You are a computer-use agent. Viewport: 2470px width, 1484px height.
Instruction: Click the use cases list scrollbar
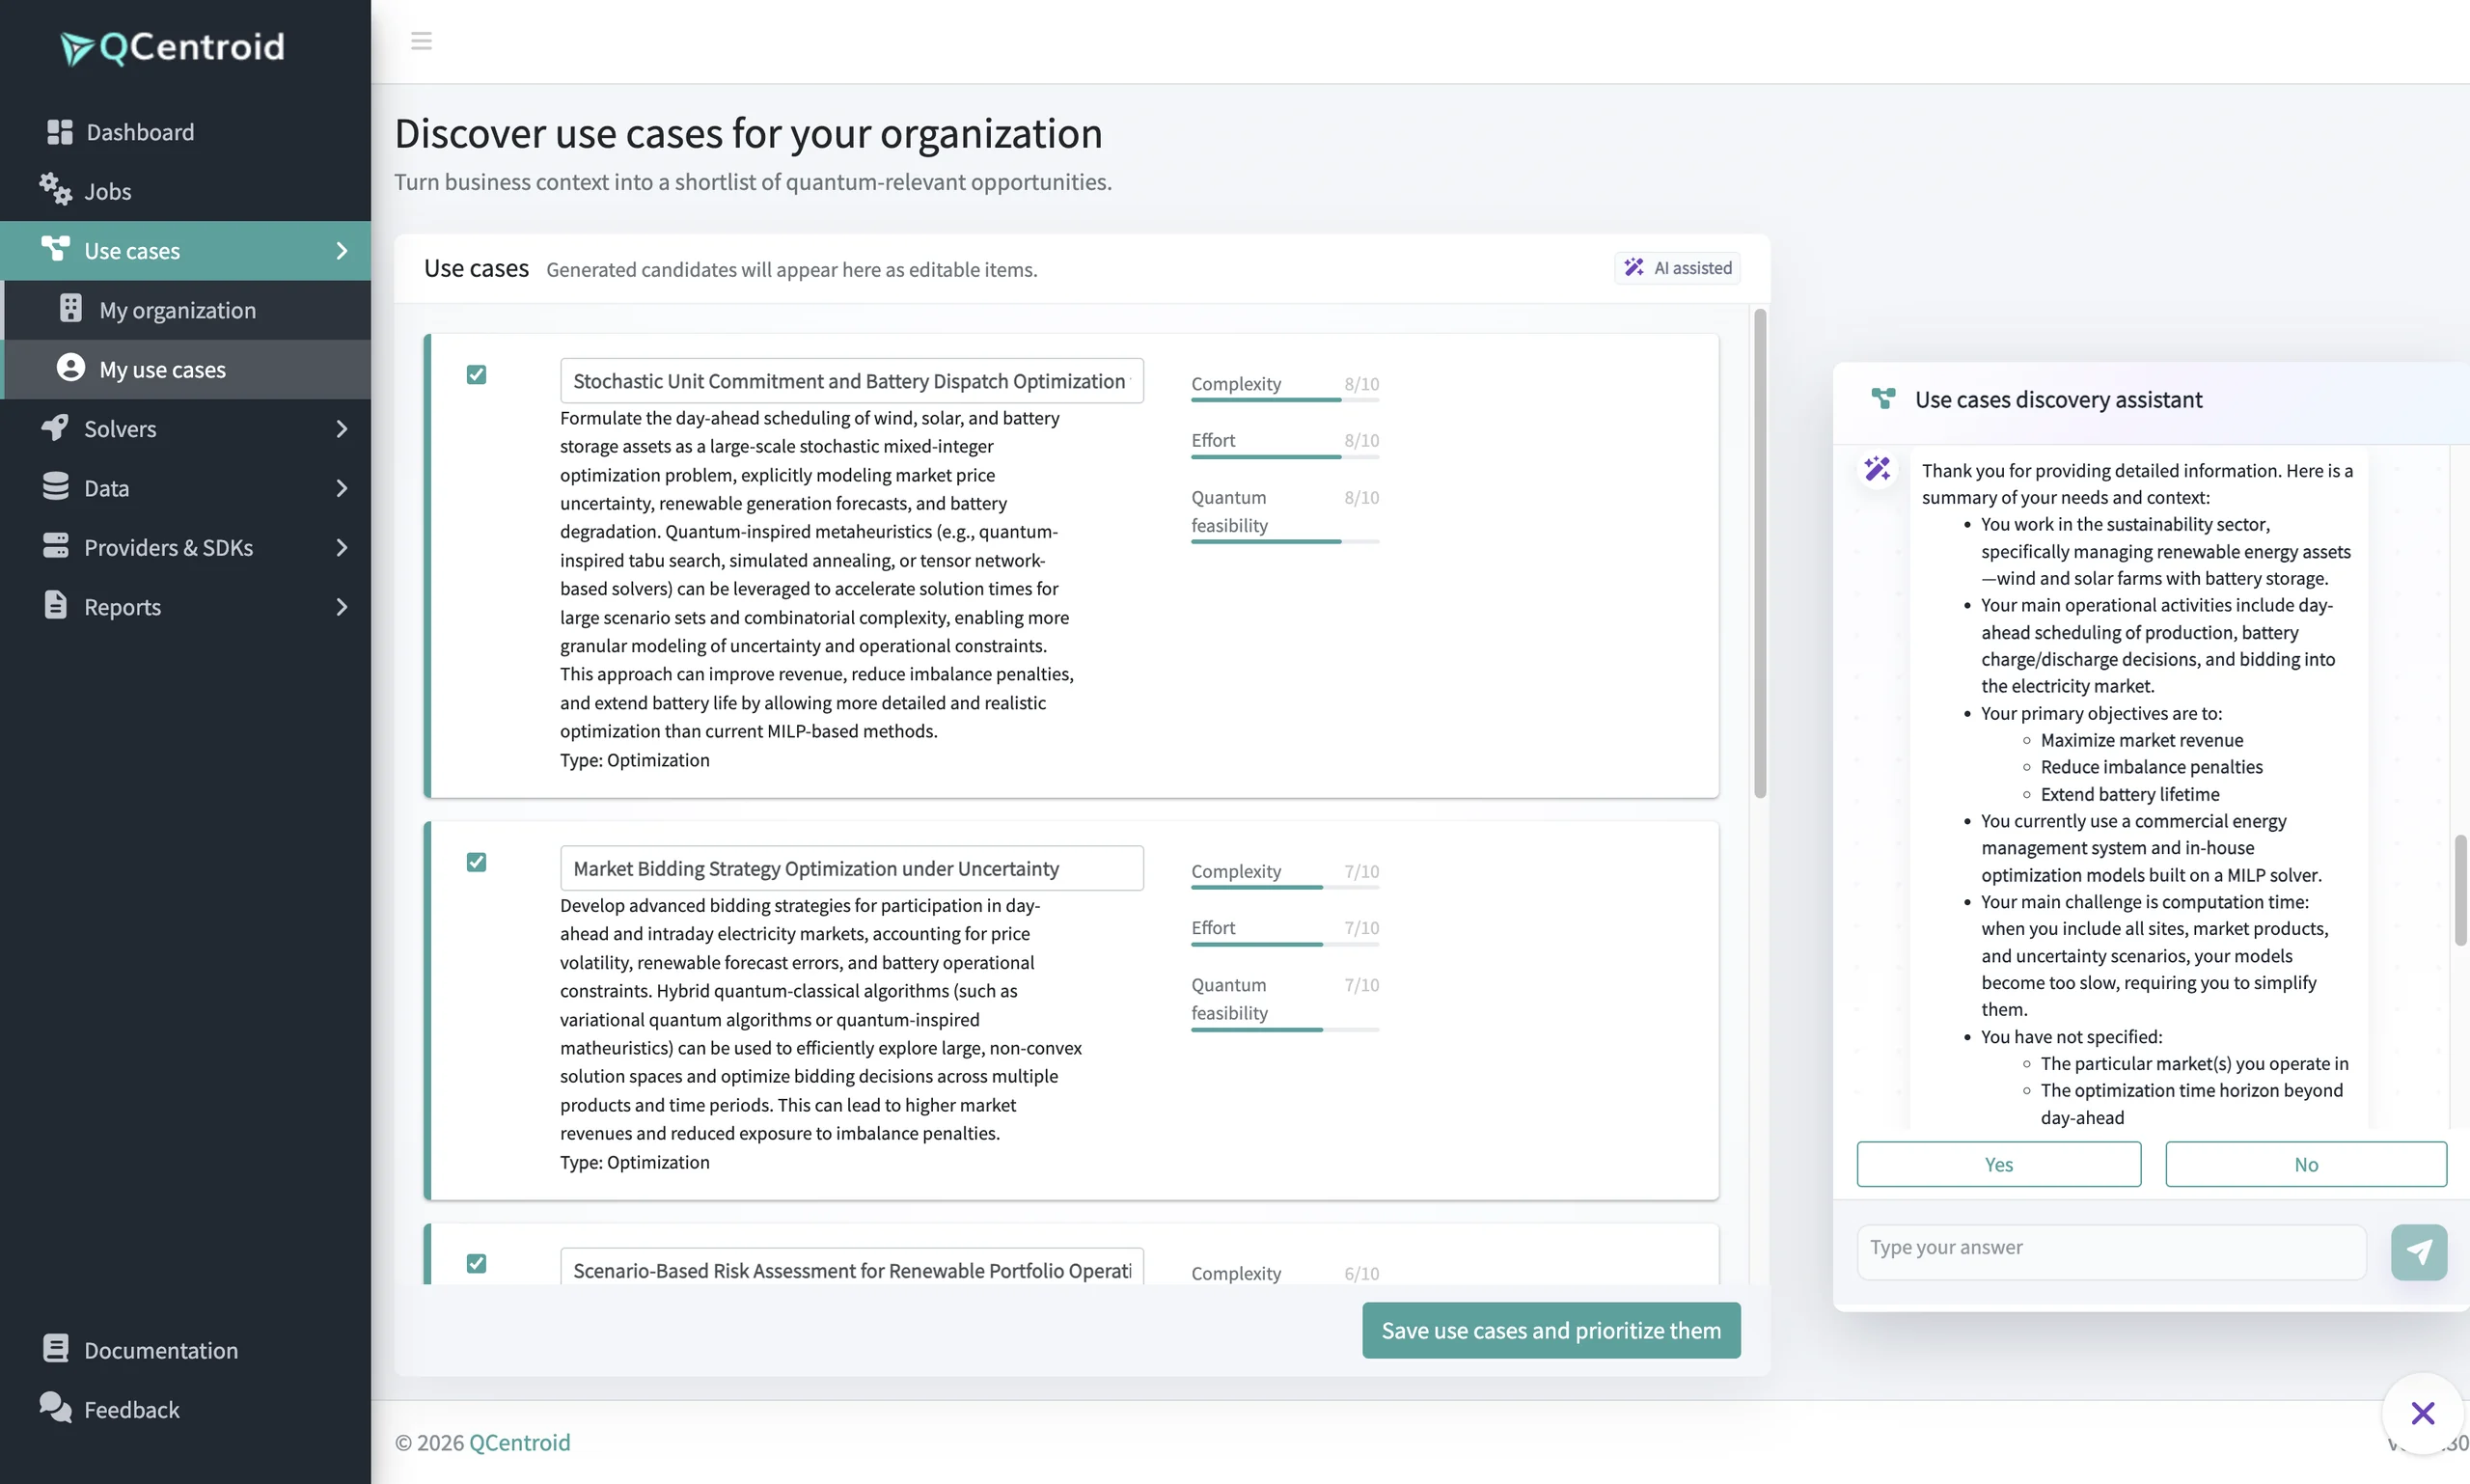click(x=1759, y=553)
